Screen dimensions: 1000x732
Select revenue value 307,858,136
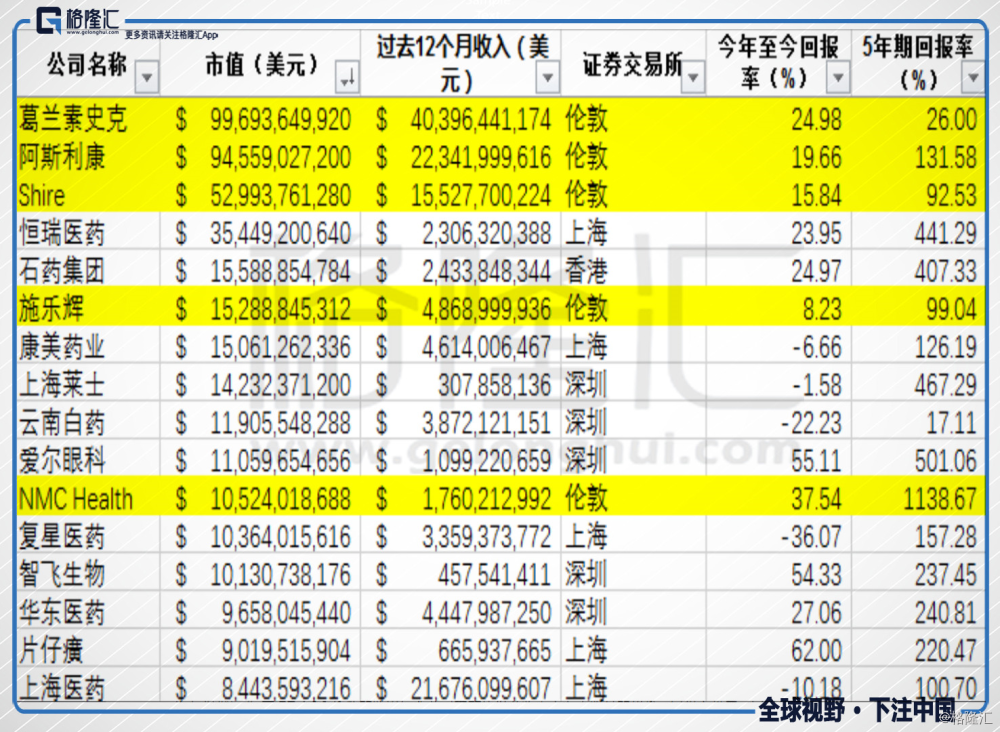(x=495, y=385)
